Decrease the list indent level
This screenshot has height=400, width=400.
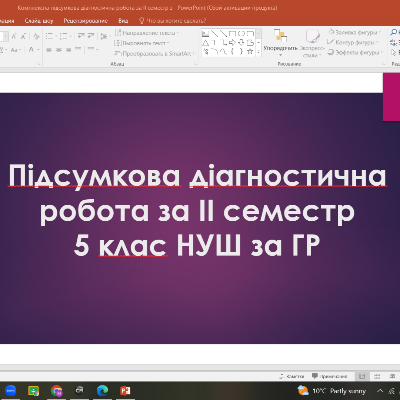click(81, 36)
